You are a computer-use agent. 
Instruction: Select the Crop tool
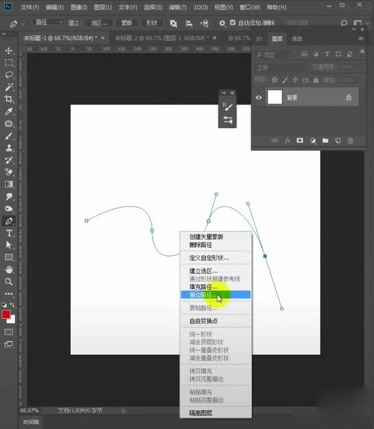tap(9, 99)
